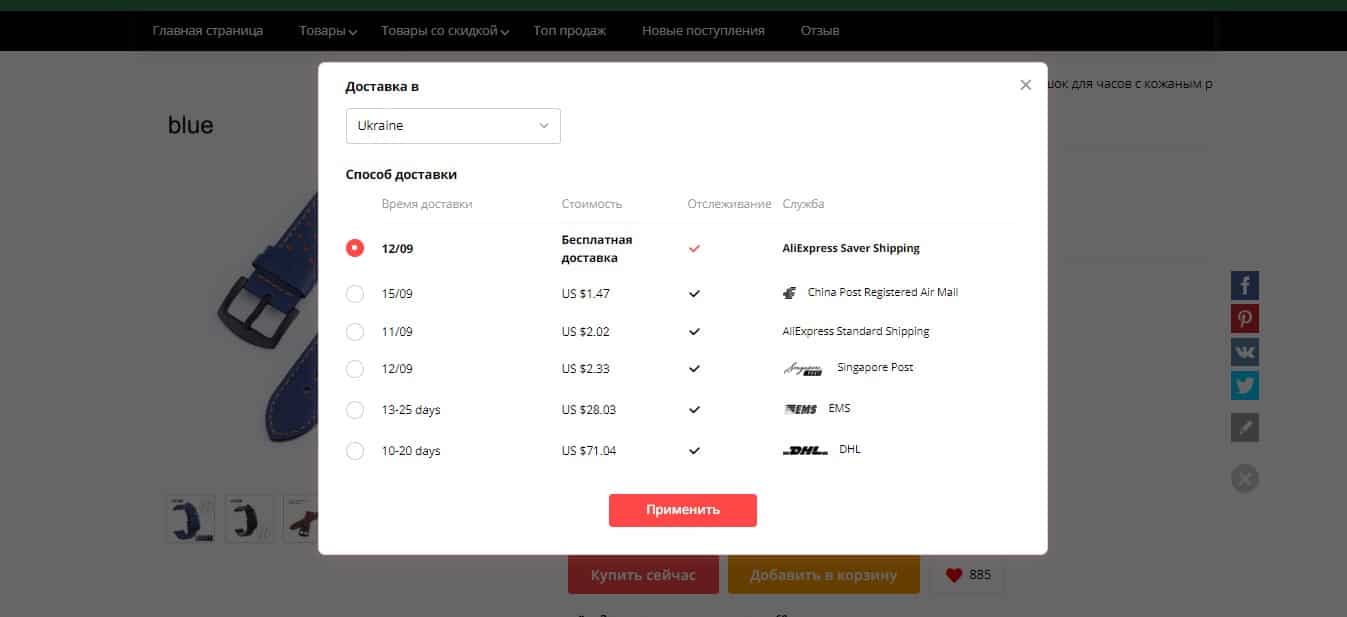Pick the EMS shipping radio button
The image size is (1347, 617).
click(x=354, y=410)
